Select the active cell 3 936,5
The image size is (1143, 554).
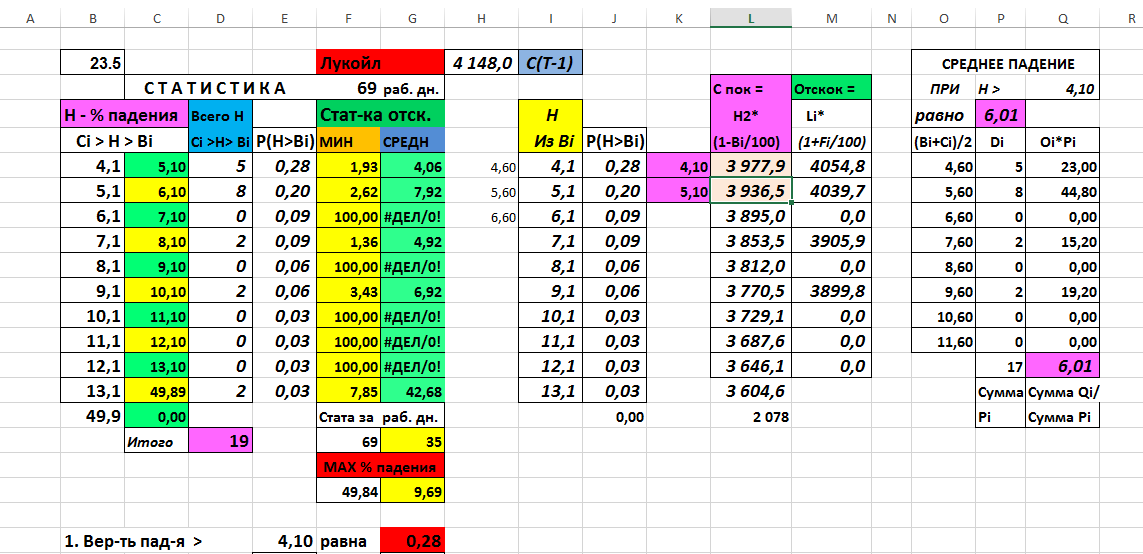751,190
